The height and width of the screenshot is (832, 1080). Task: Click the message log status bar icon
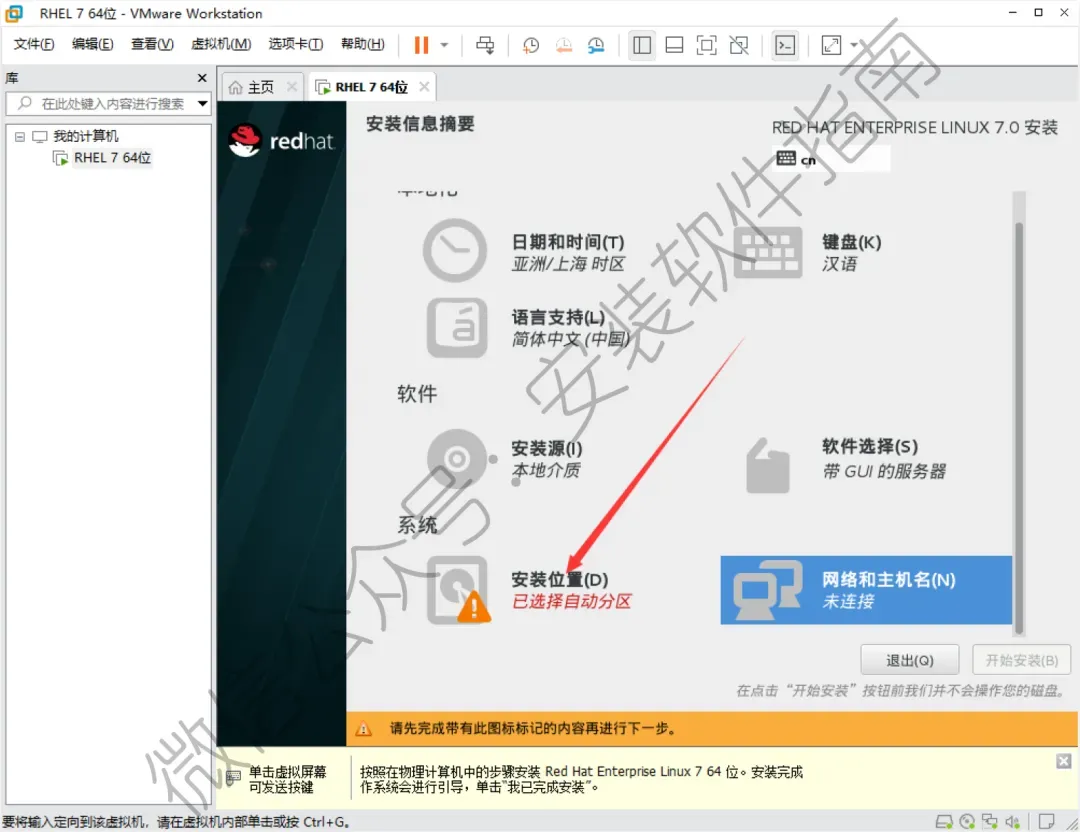click(x=1046, y=822)
